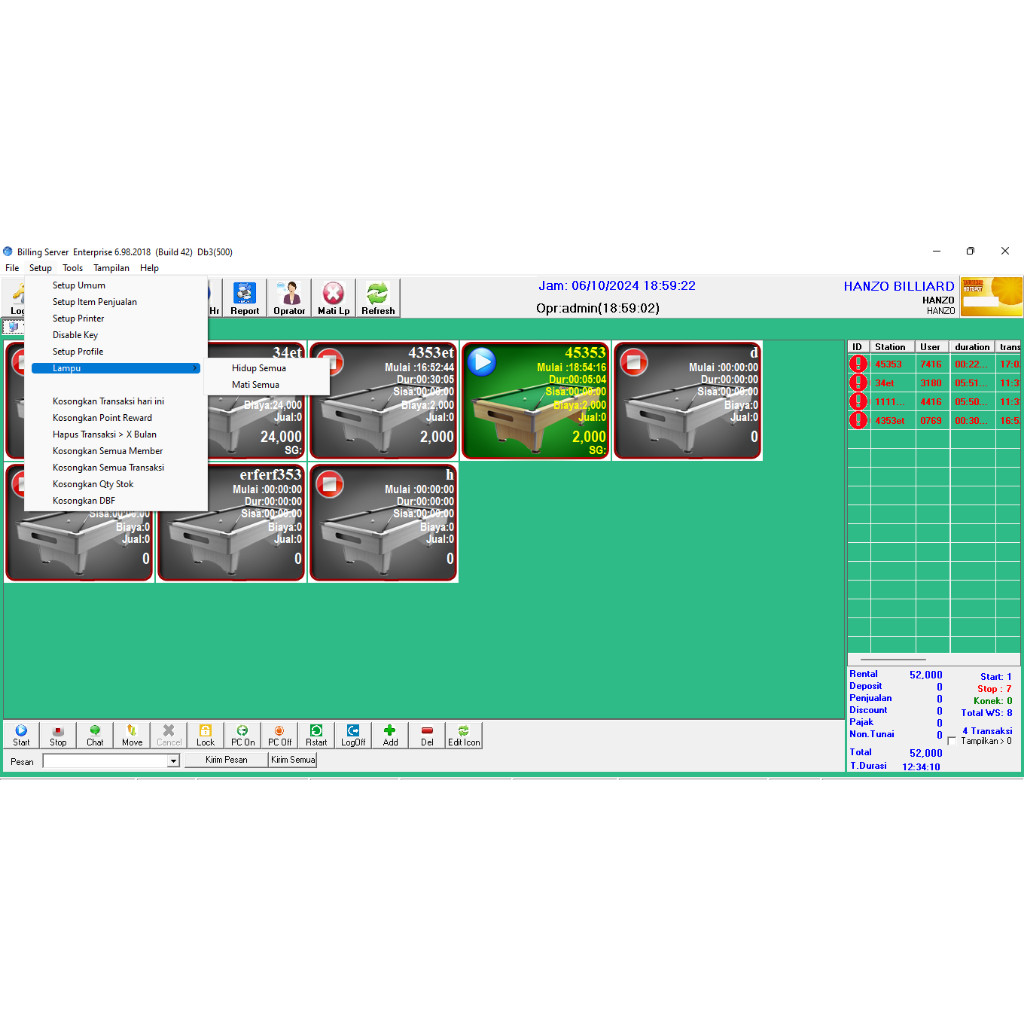Click the LogOff button
The image size is (1024, 1024).
click(353, 735)
